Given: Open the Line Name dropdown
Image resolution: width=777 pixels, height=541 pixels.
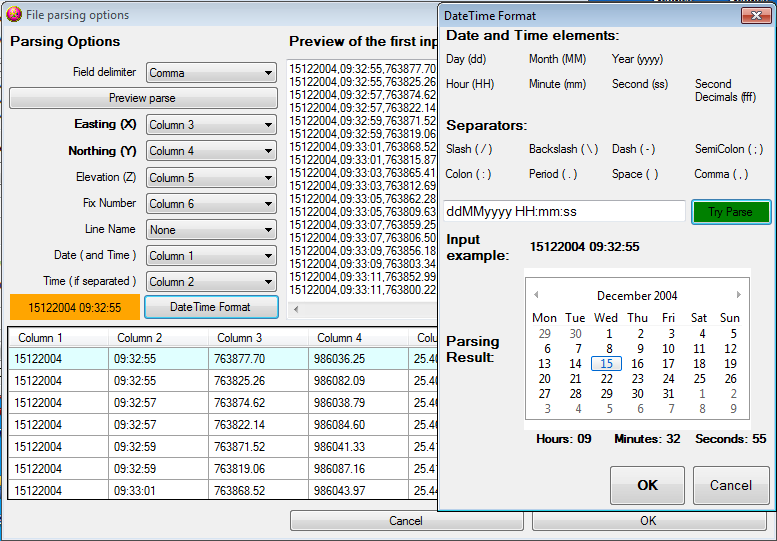Looking at the screenshot, I should (x=211, y=230).
